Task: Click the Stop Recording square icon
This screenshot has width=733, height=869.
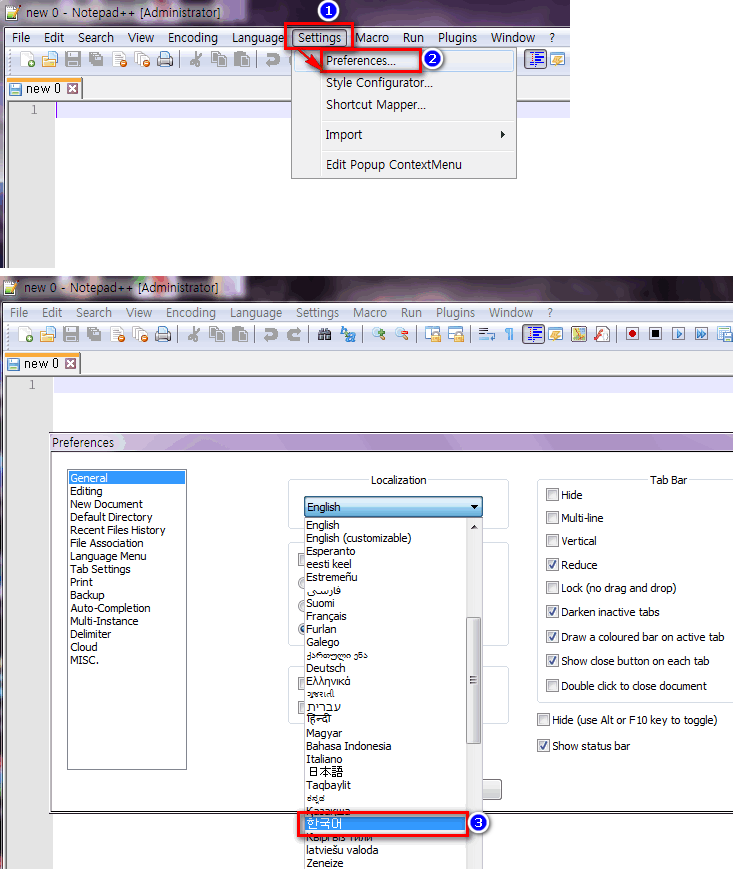Action: coord(655,334)
